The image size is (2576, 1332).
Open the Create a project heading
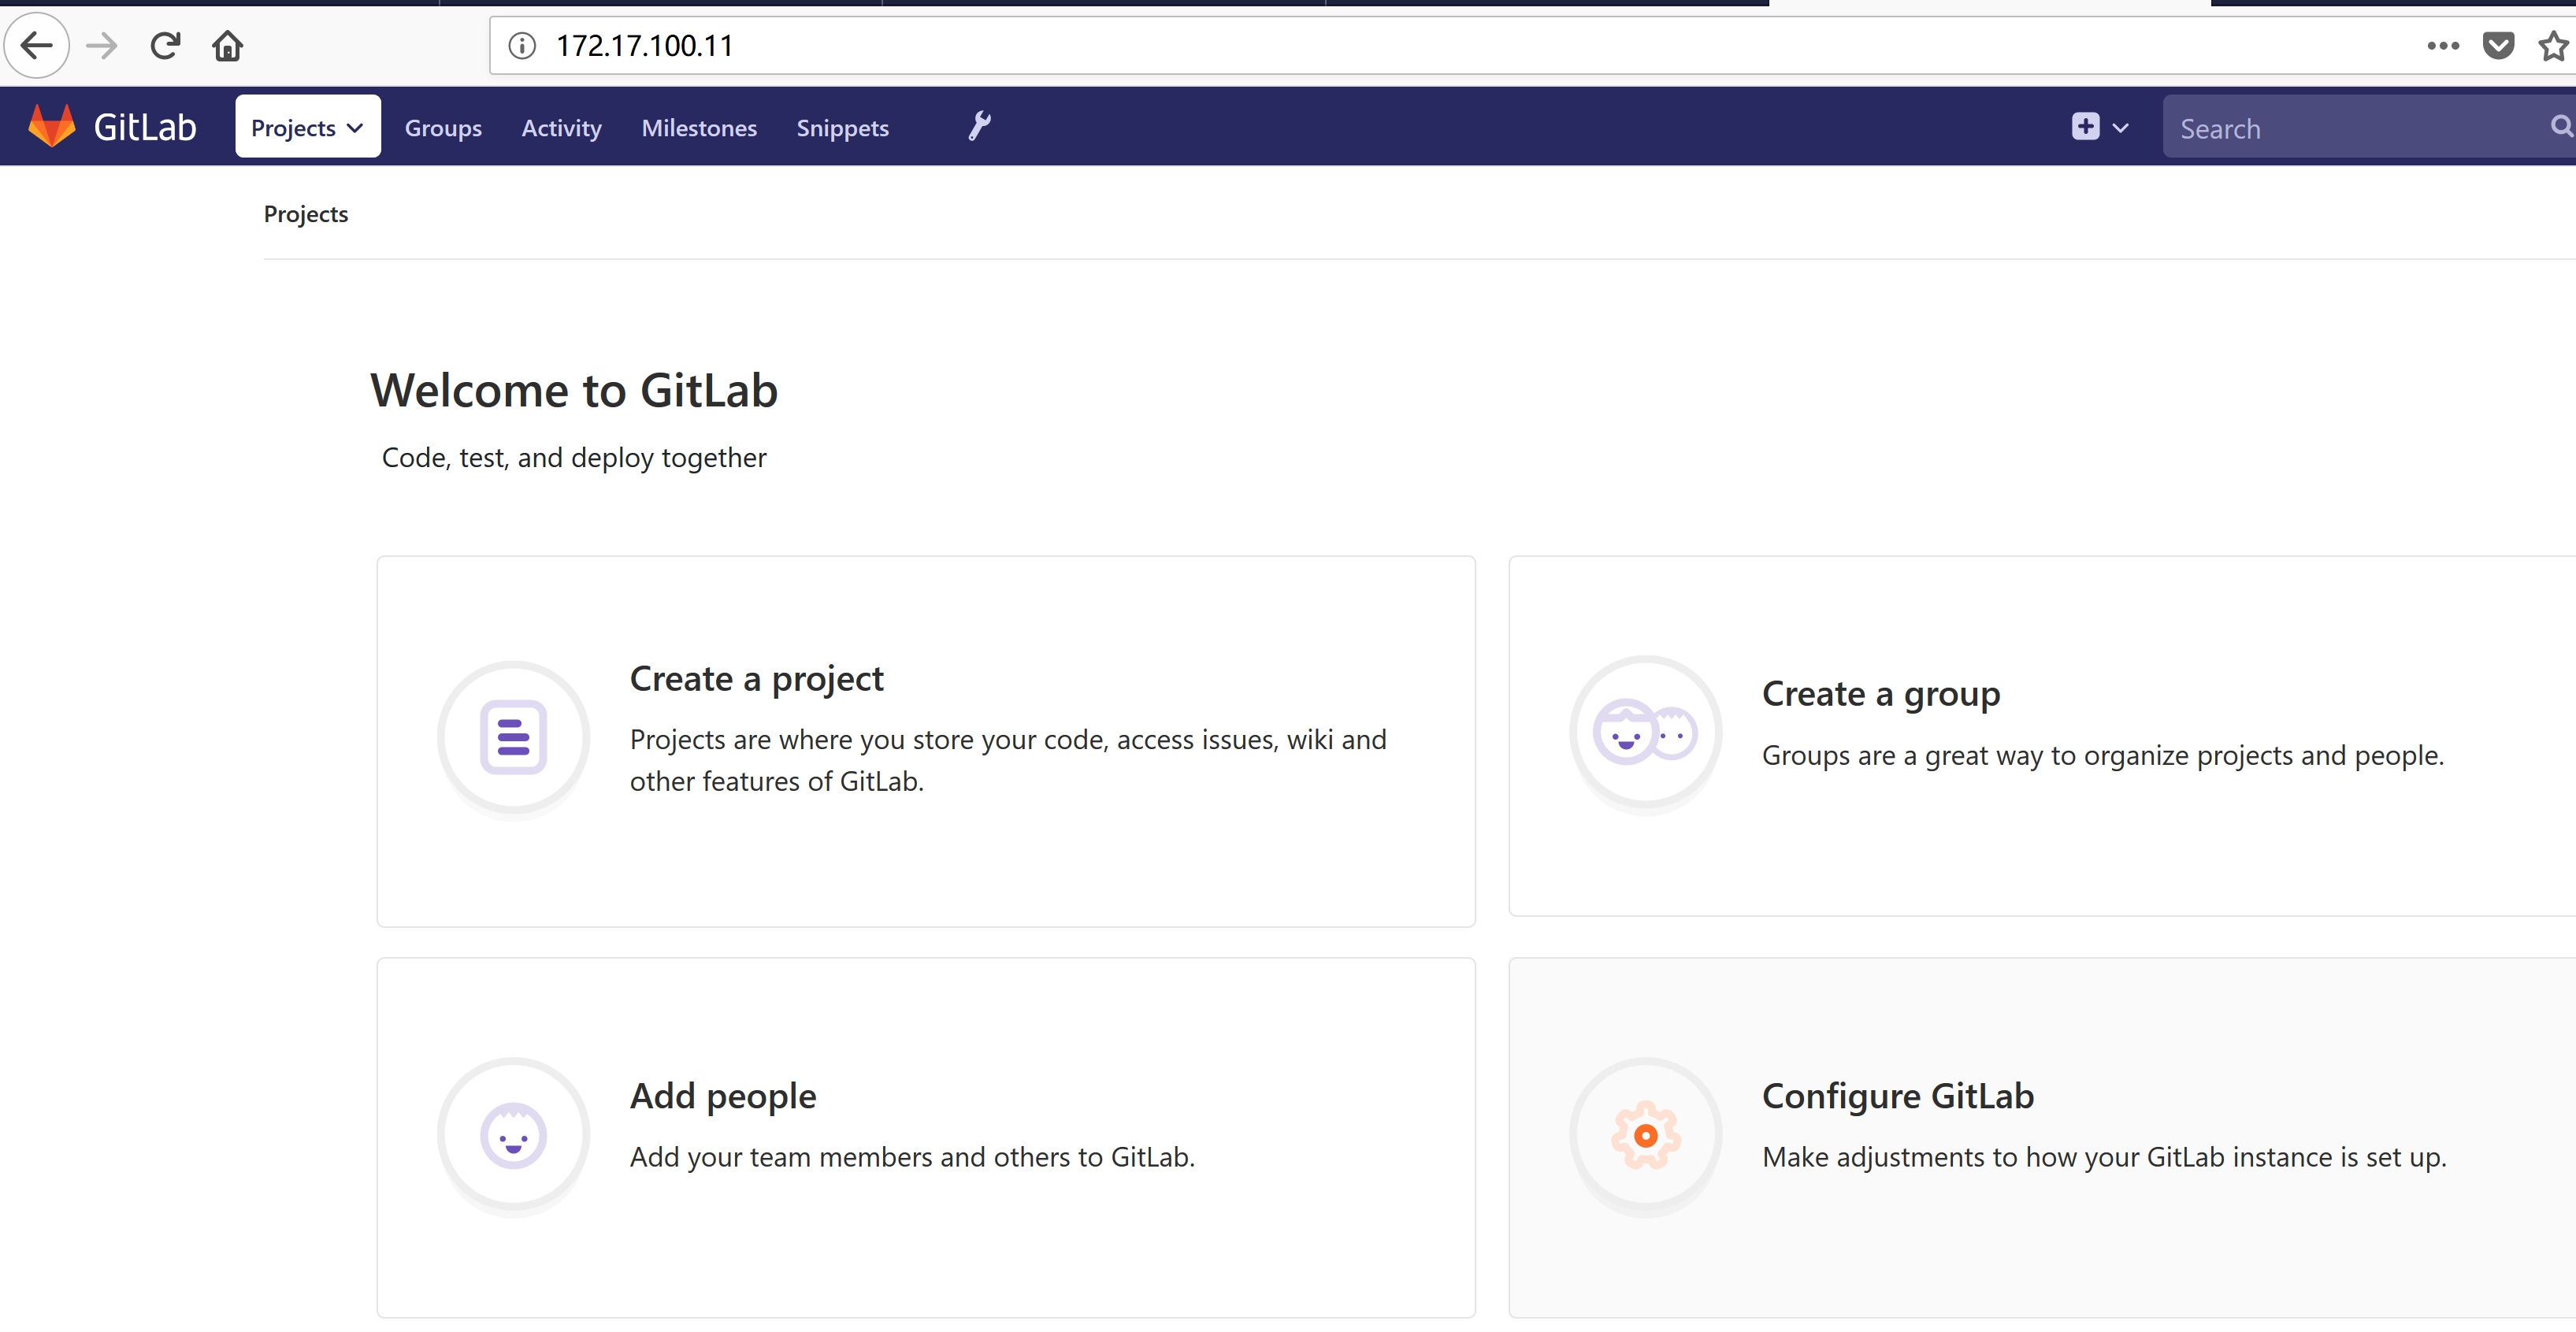point(756,679)
